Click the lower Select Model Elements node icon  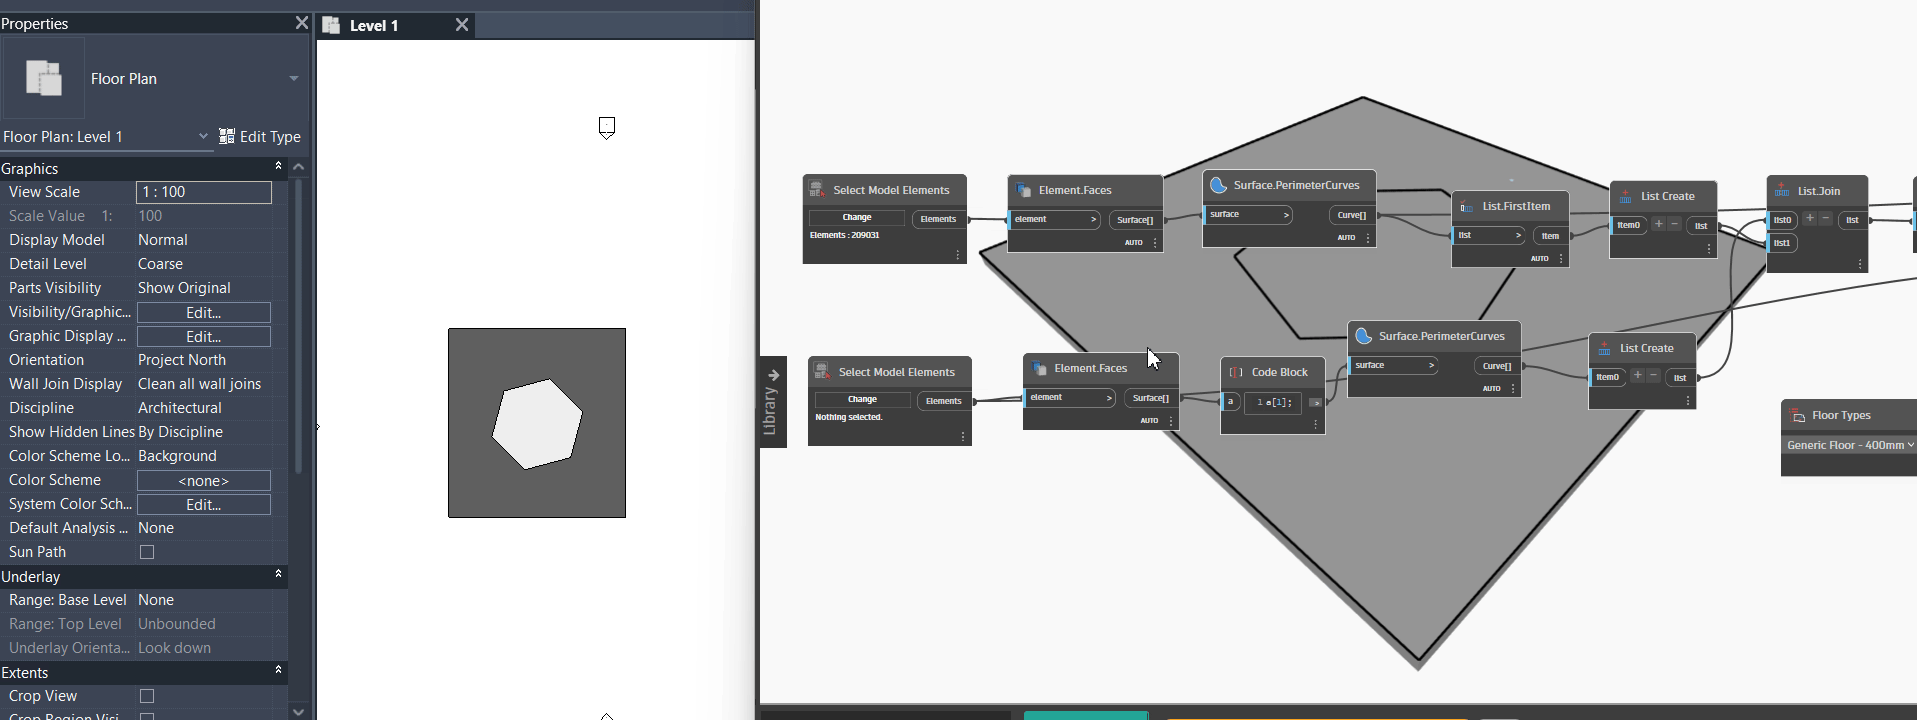coord(822,371)
